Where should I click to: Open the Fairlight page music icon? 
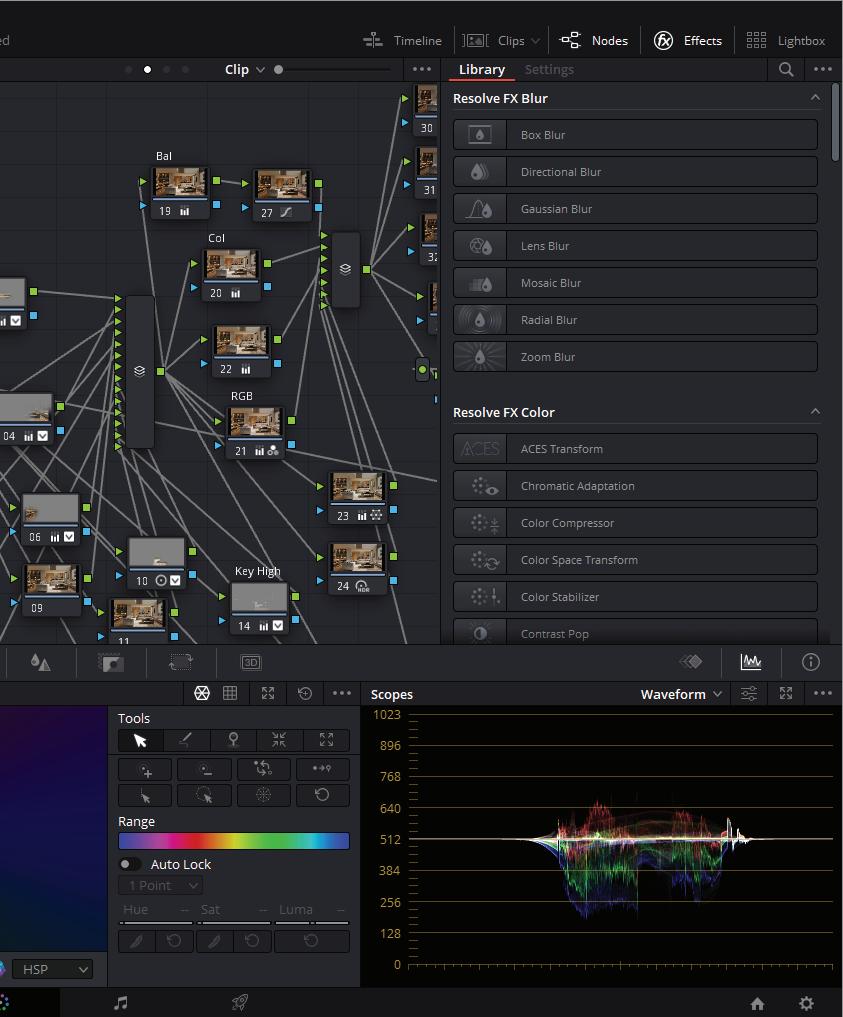(121, 1003)
